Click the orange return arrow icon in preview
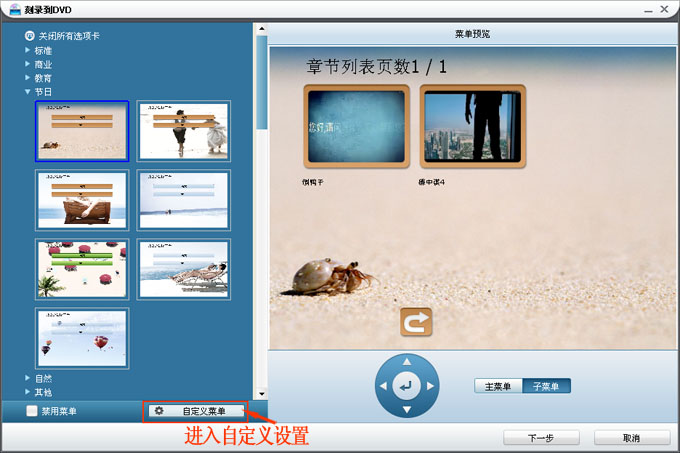This screenshot has width=680, height=453. (x=416, y=322)
